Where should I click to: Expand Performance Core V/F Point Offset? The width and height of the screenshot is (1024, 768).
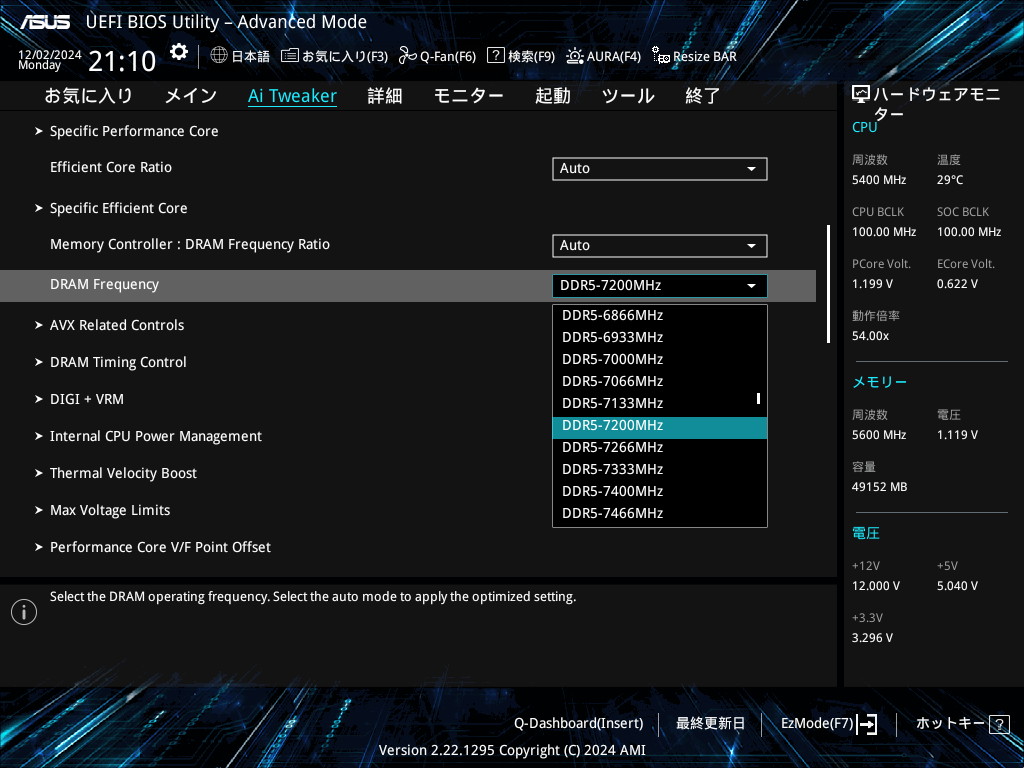[160, 547]
